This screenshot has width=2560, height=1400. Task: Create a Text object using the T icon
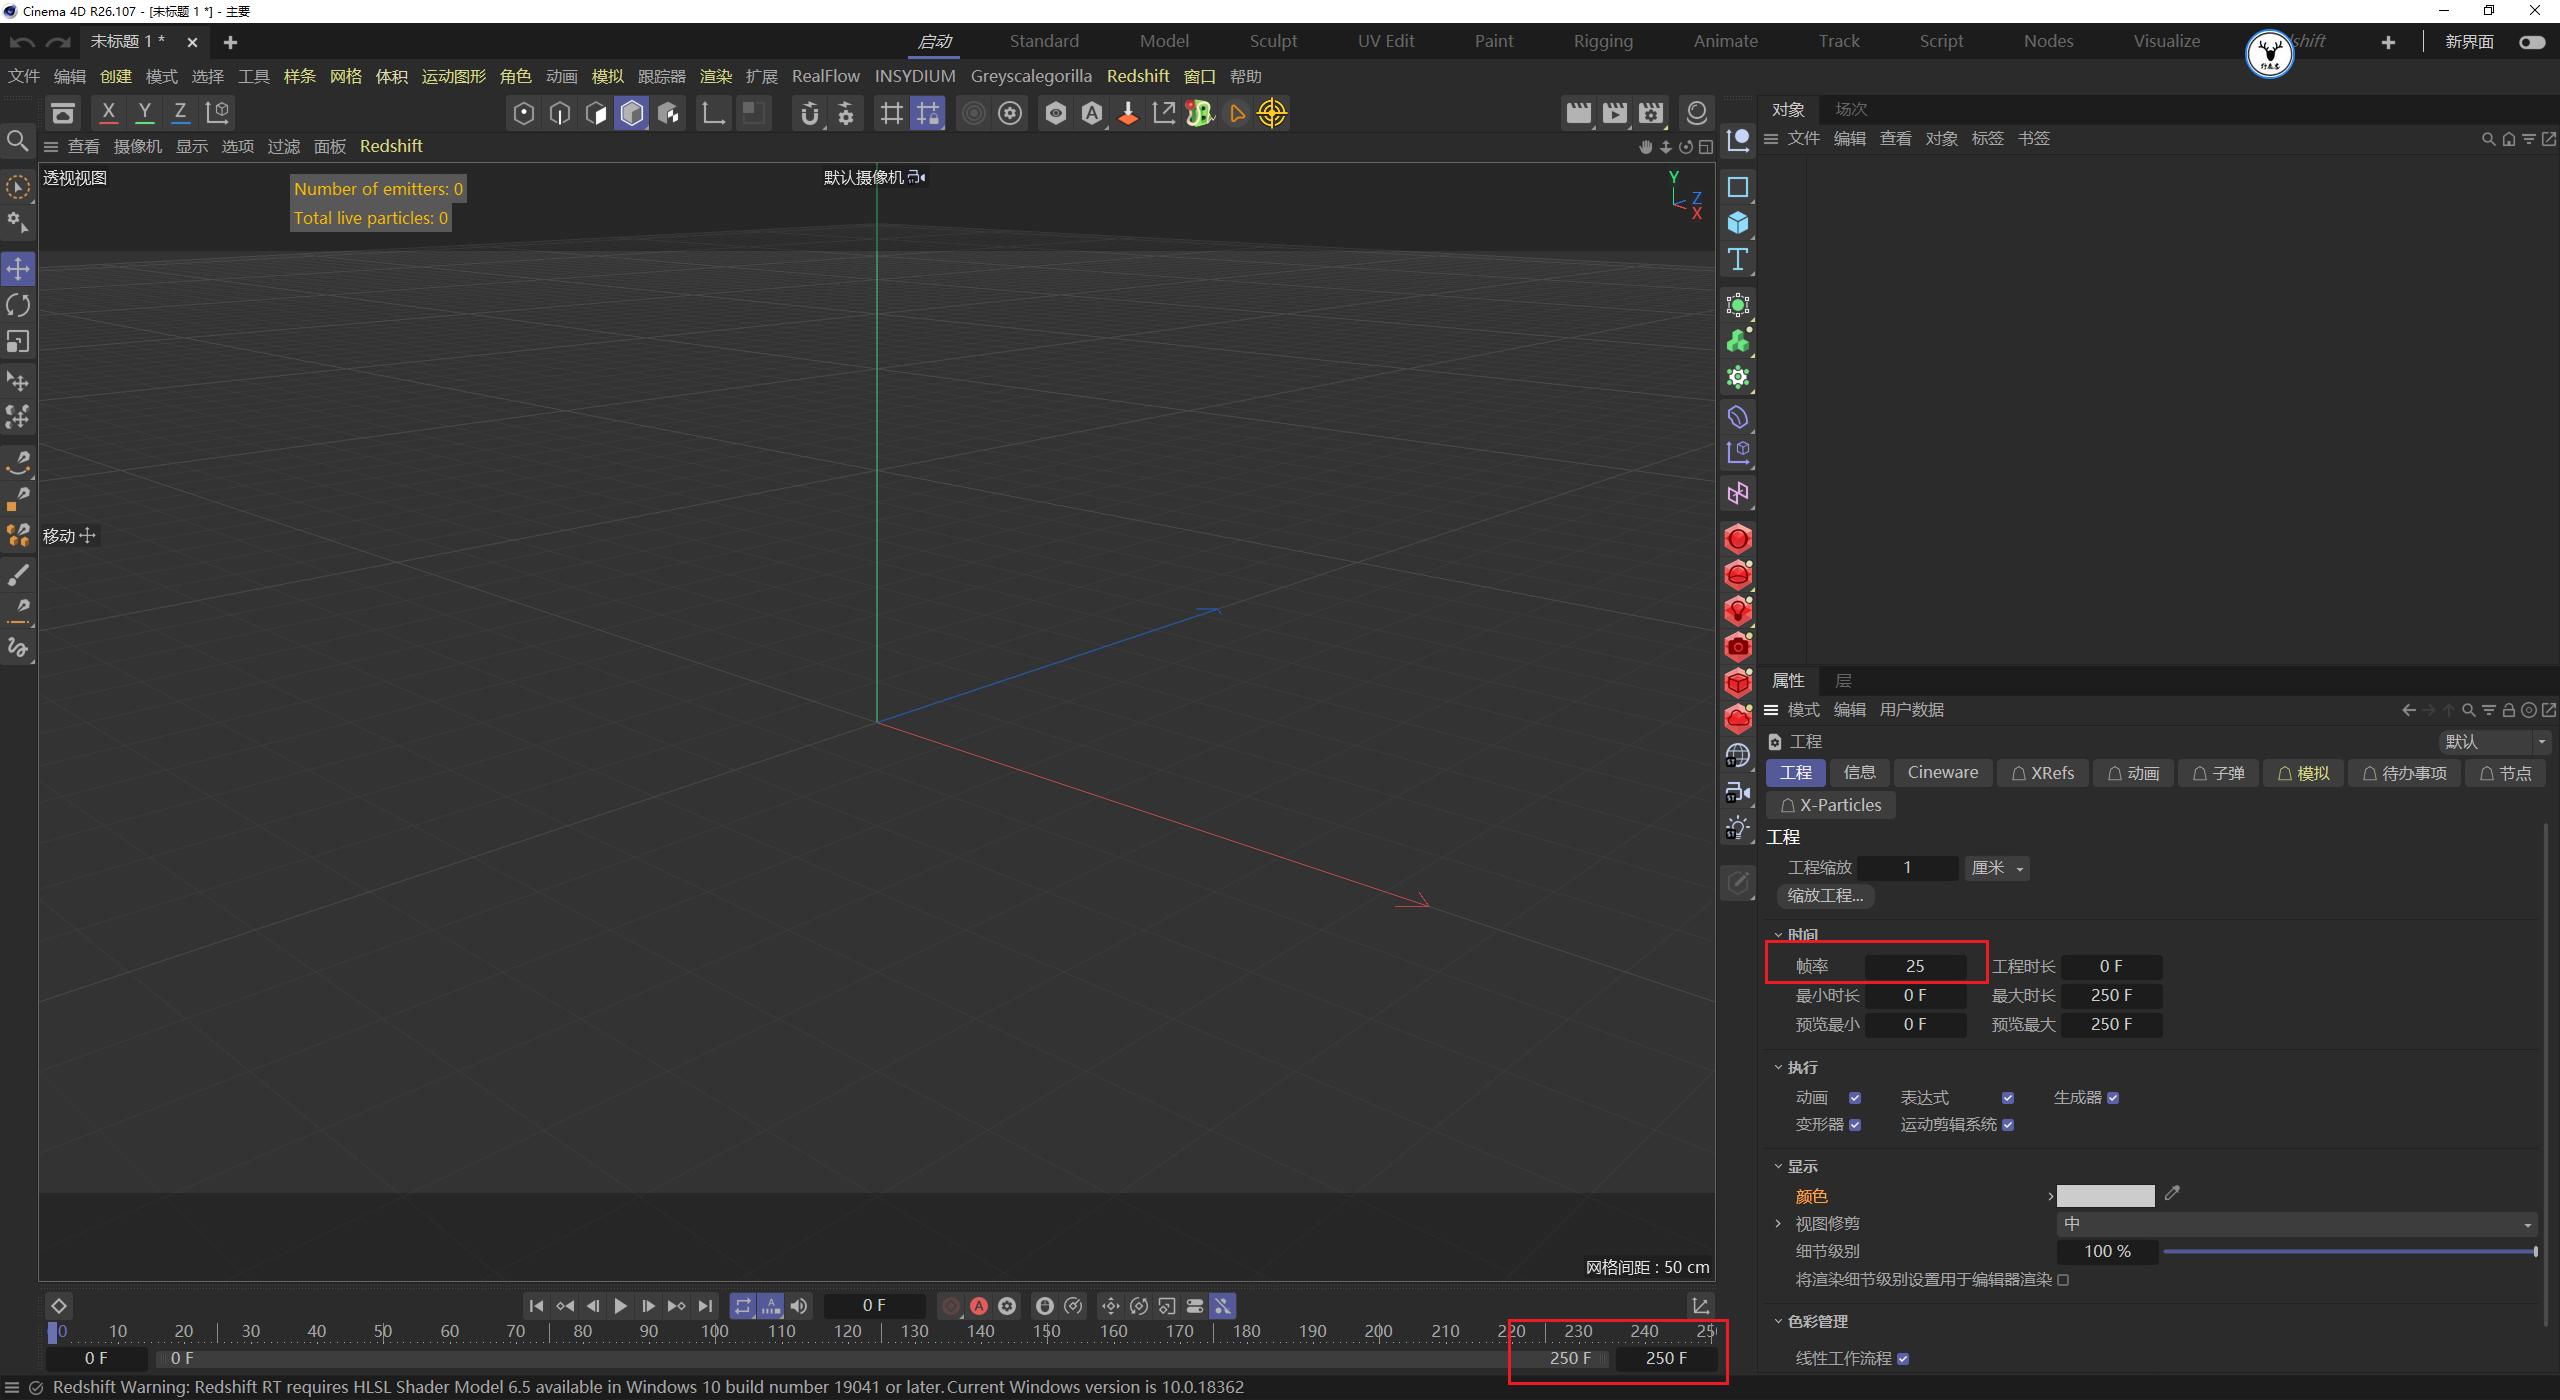tap(1738, 259)
